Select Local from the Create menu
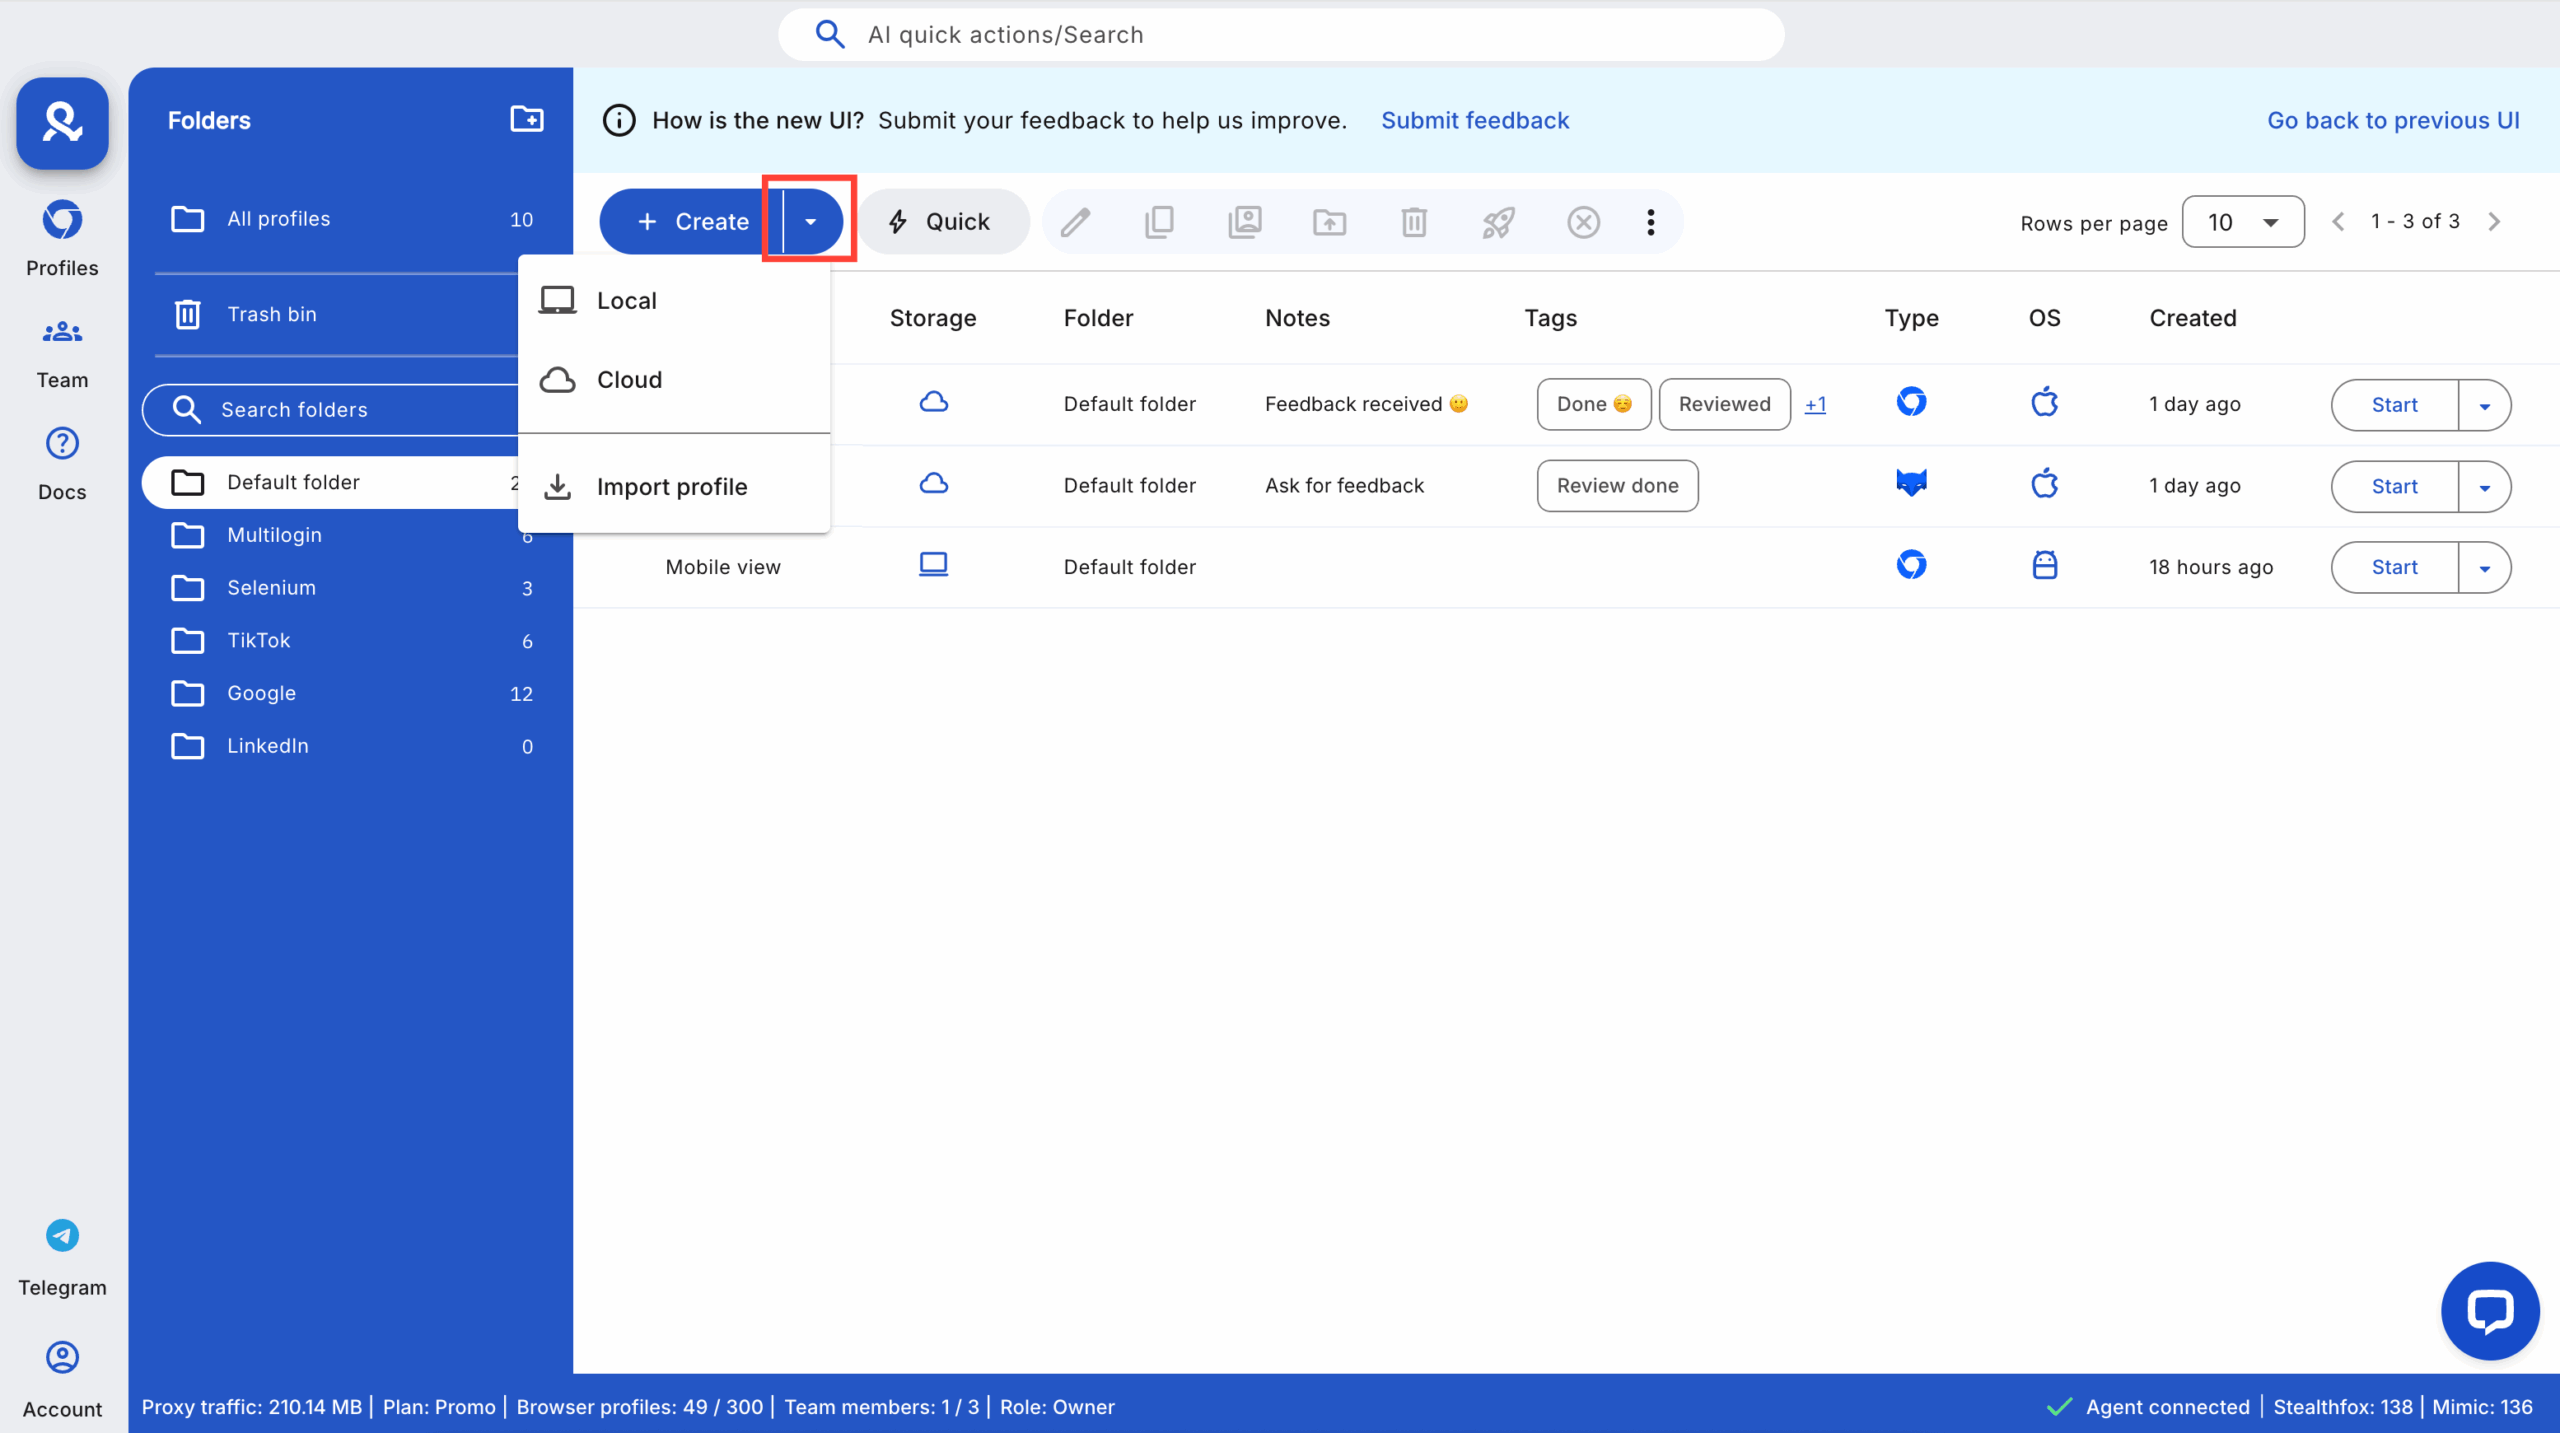The width and height of the screenshot is (2560, 1433). [626, 299]
